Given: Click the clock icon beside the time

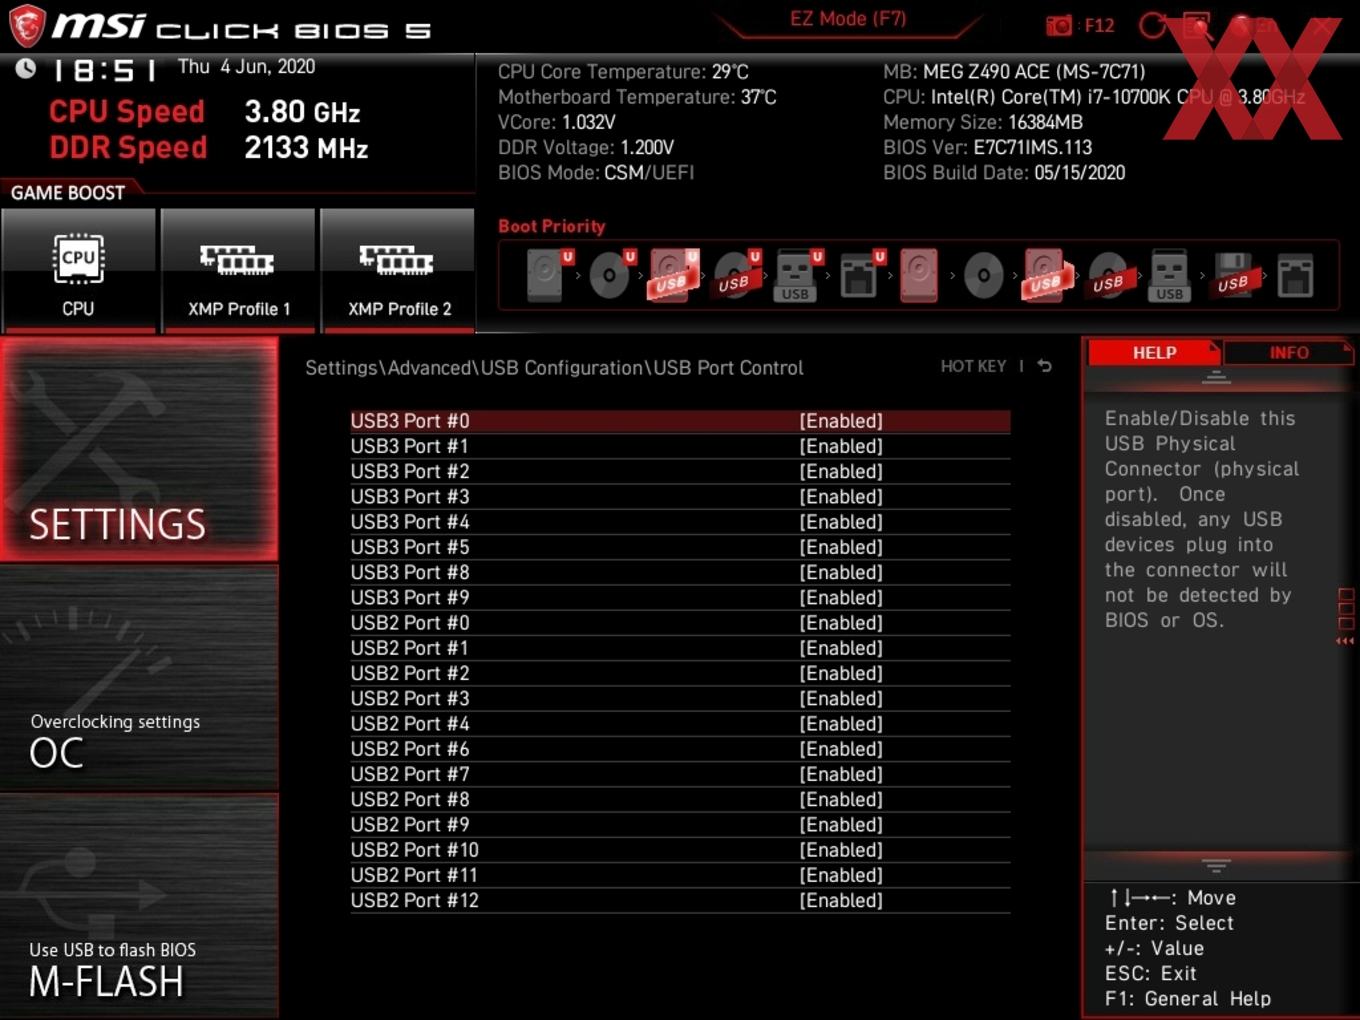Looking at the screenshot, I should pos(26,68).
